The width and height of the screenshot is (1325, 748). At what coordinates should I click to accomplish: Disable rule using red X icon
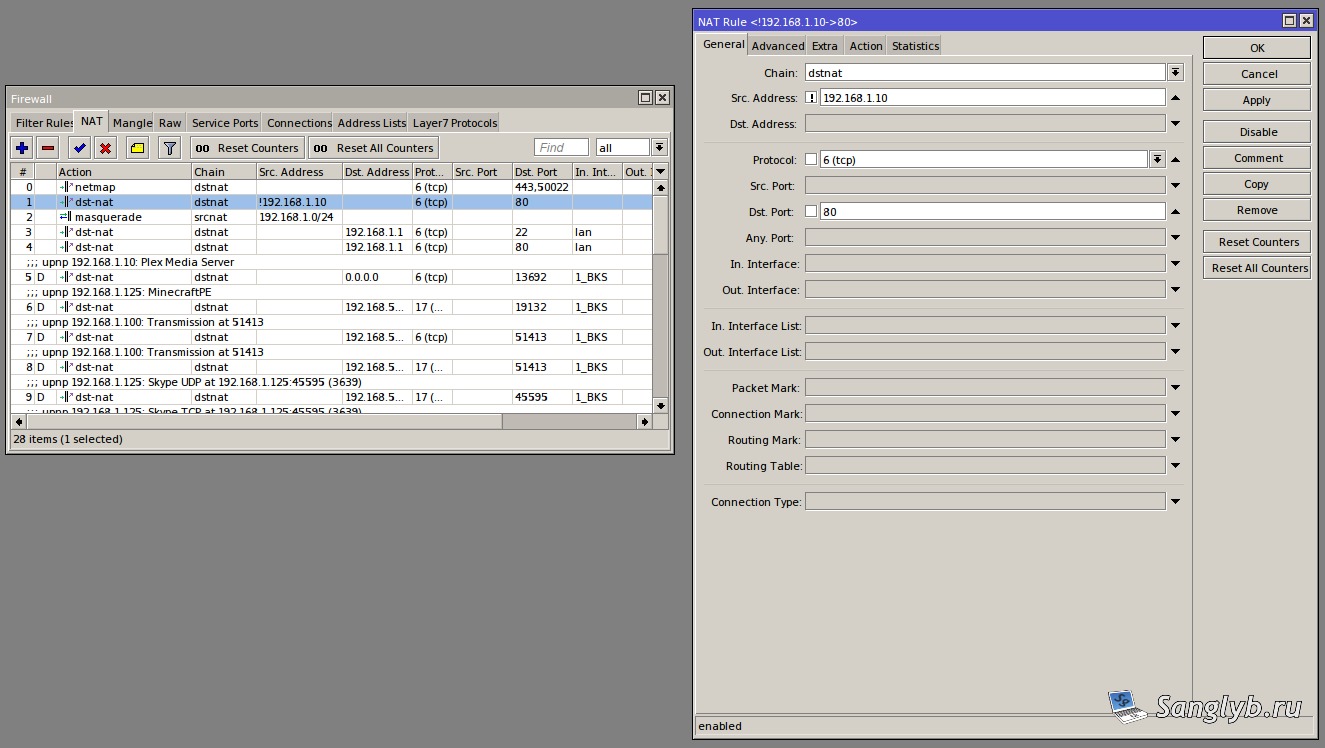click(x=106, y=148)
